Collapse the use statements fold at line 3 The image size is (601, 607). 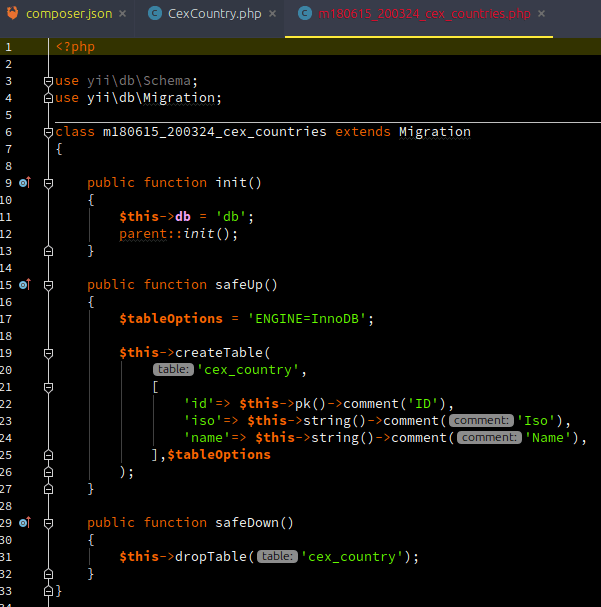[48, 81]
